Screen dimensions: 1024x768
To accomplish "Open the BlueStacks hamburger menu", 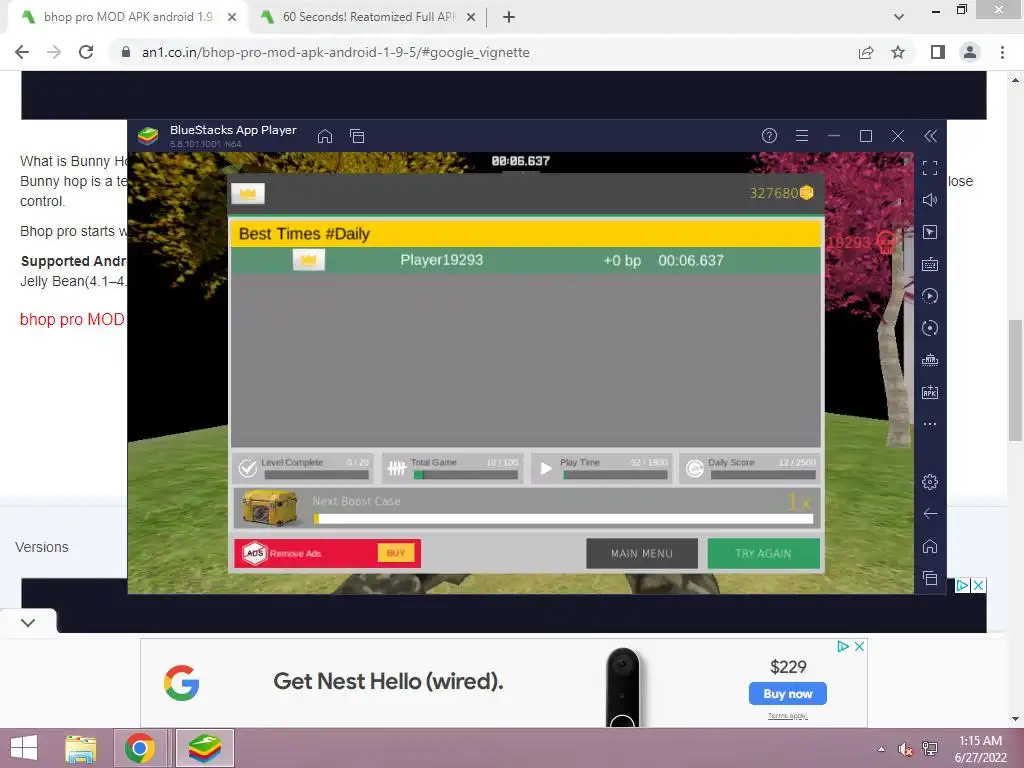I will click(802, 136).
